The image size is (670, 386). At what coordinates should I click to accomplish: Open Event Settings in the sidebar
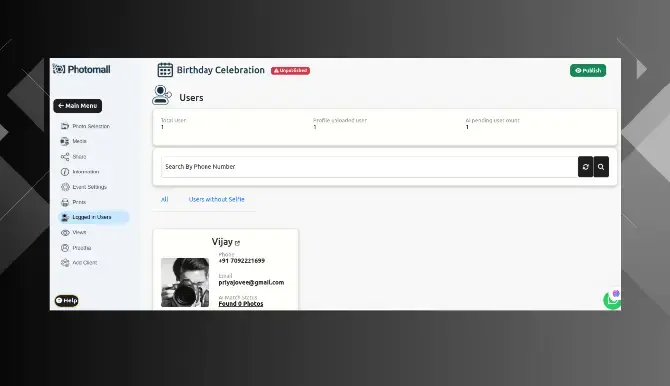tap(84, 187)
